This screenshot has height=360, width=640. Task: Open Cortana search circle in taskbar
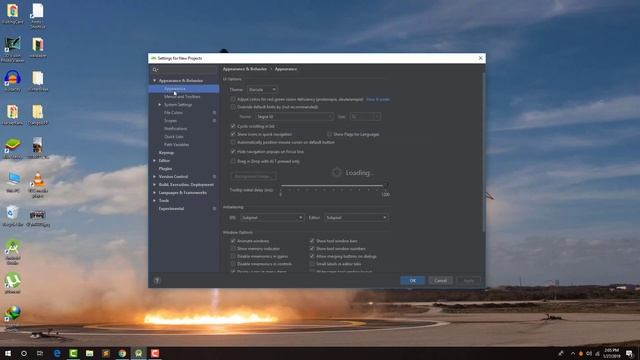pyautogui.click(x=24, y=353)
